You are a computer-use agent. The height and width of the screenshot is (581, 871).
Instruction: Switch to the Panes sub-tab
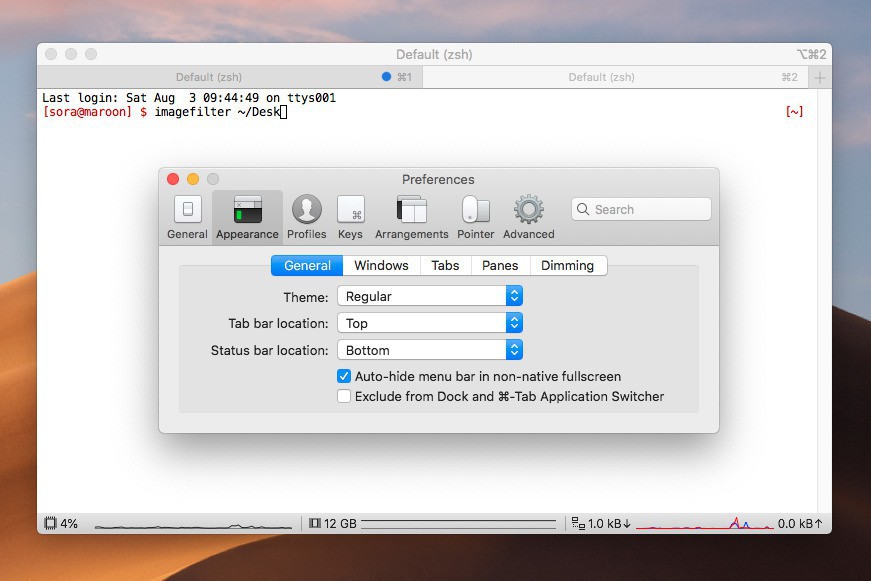[500, 265]
